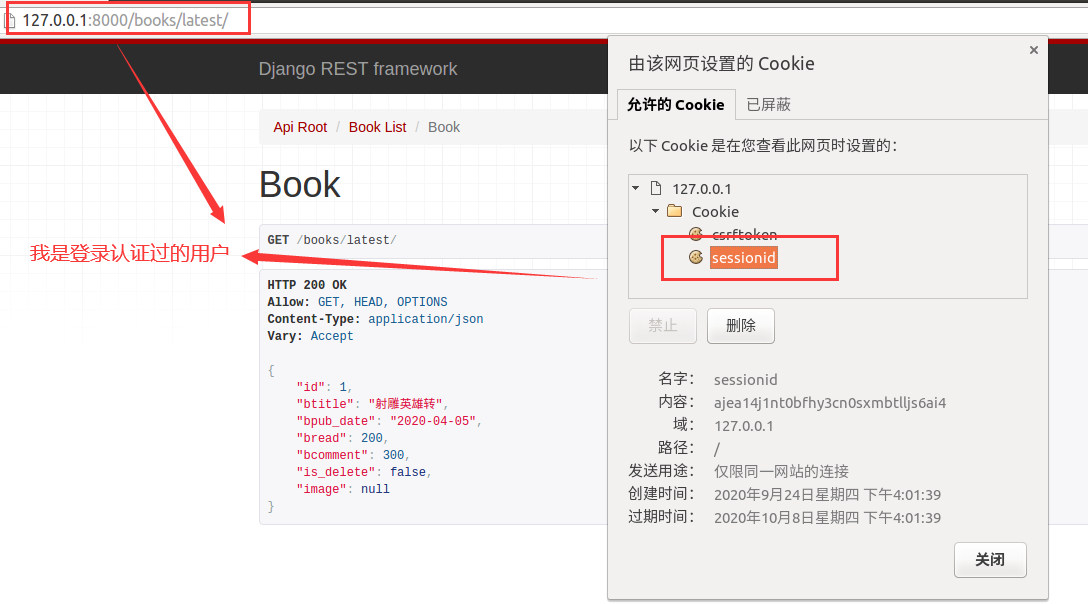
Task: Switch to 允许的 Cookie tab
Action: (x=676, y=104)
